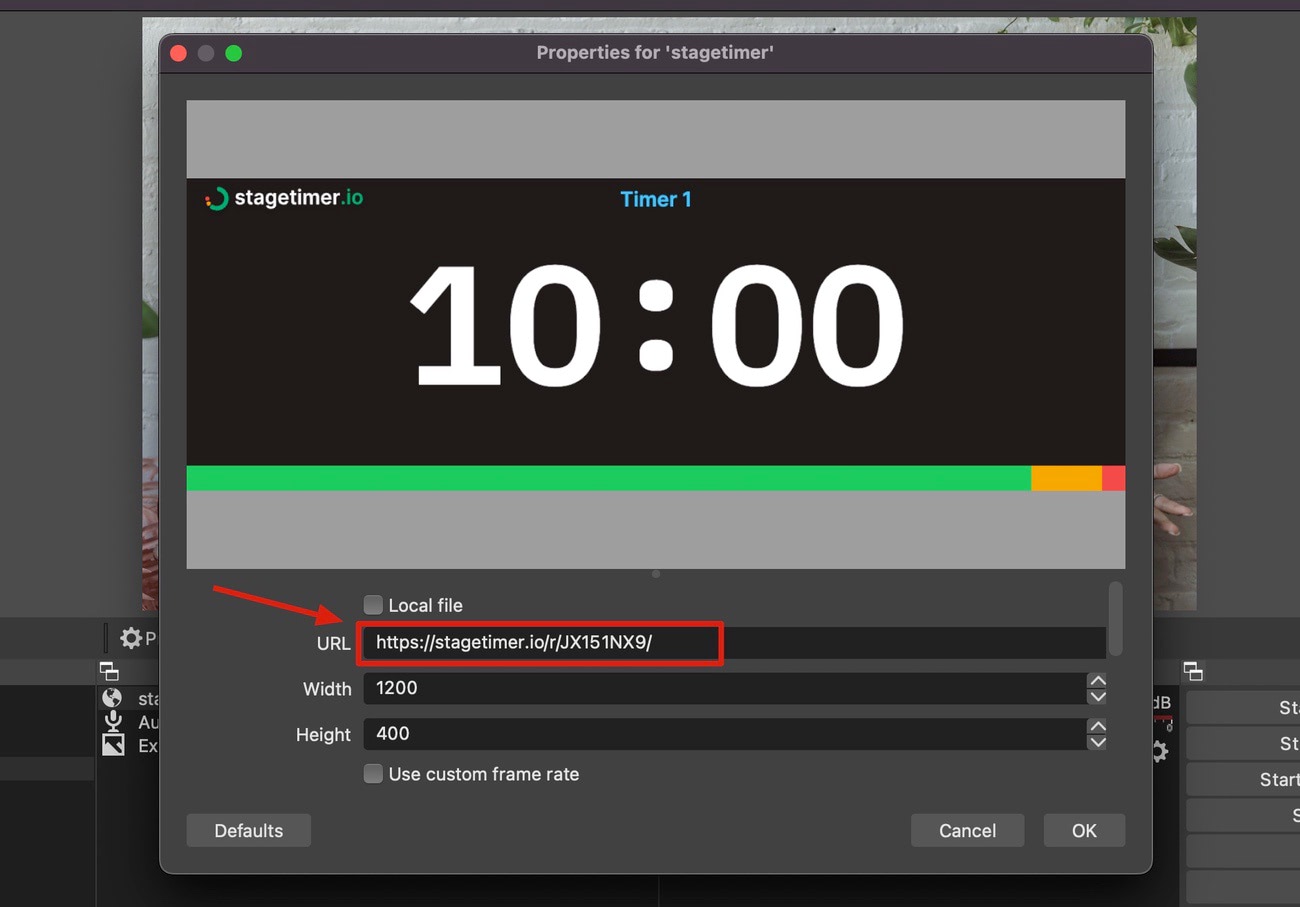Open the Properties gear in the Sources panel header
Image resolution: width=1300 pixels, height=907 pixels.
(129, 637)
